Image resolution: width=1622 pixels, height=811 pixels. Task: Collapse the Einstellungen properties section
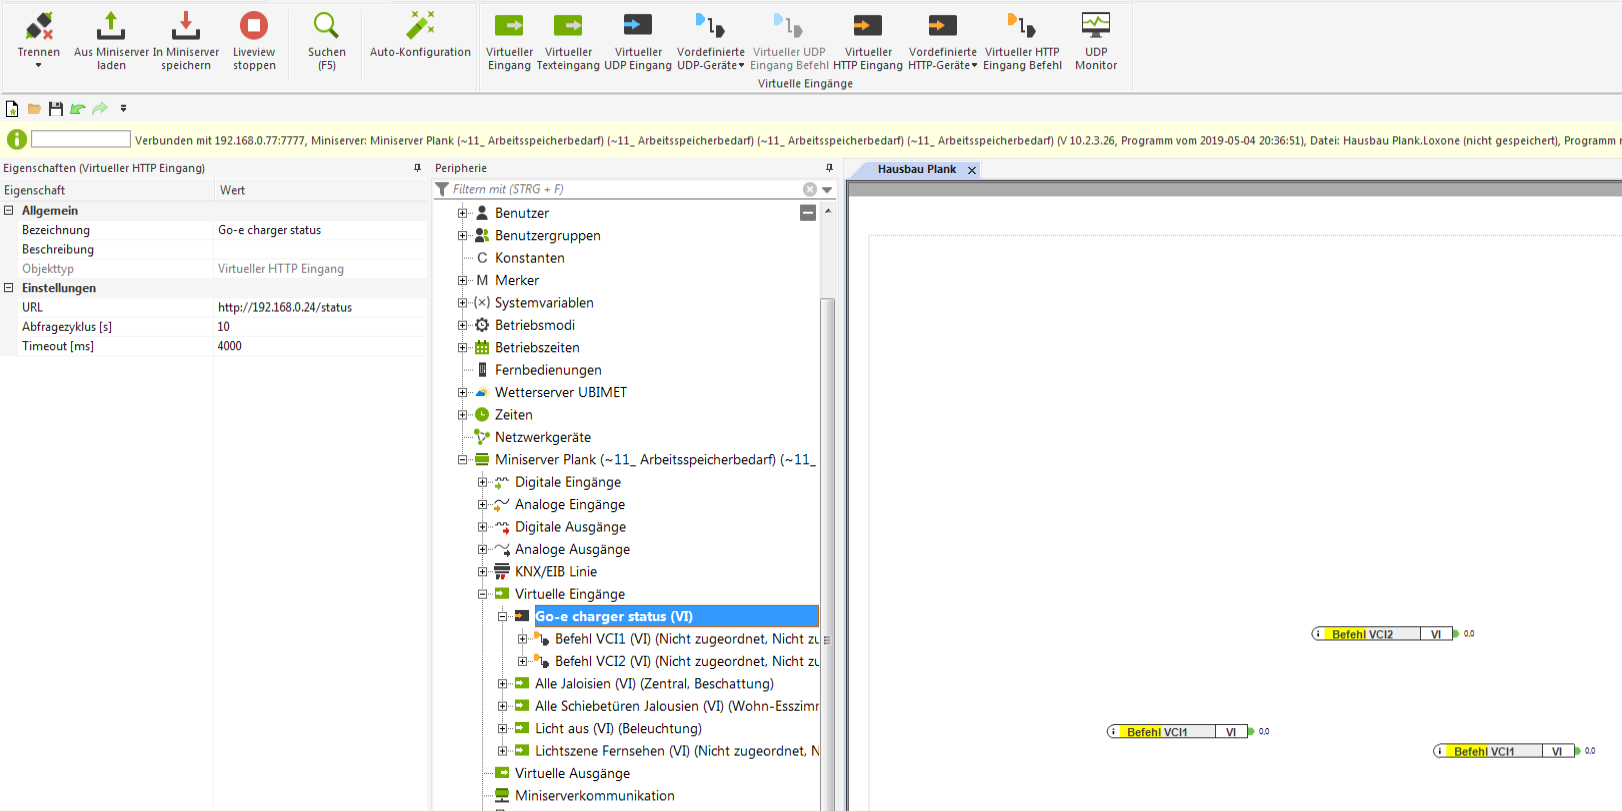[9, 288]
